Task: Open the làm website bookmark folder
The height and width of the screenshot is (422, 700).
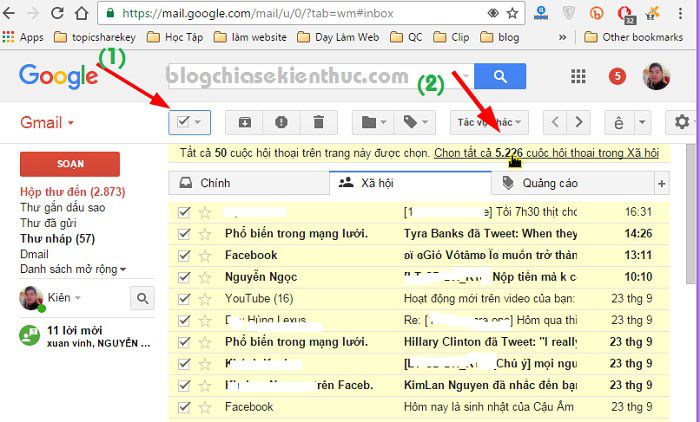Action: point(250,37)
